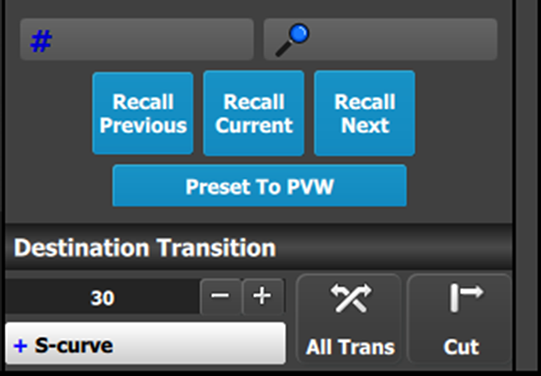Recall the next preset

coord(365,113)
